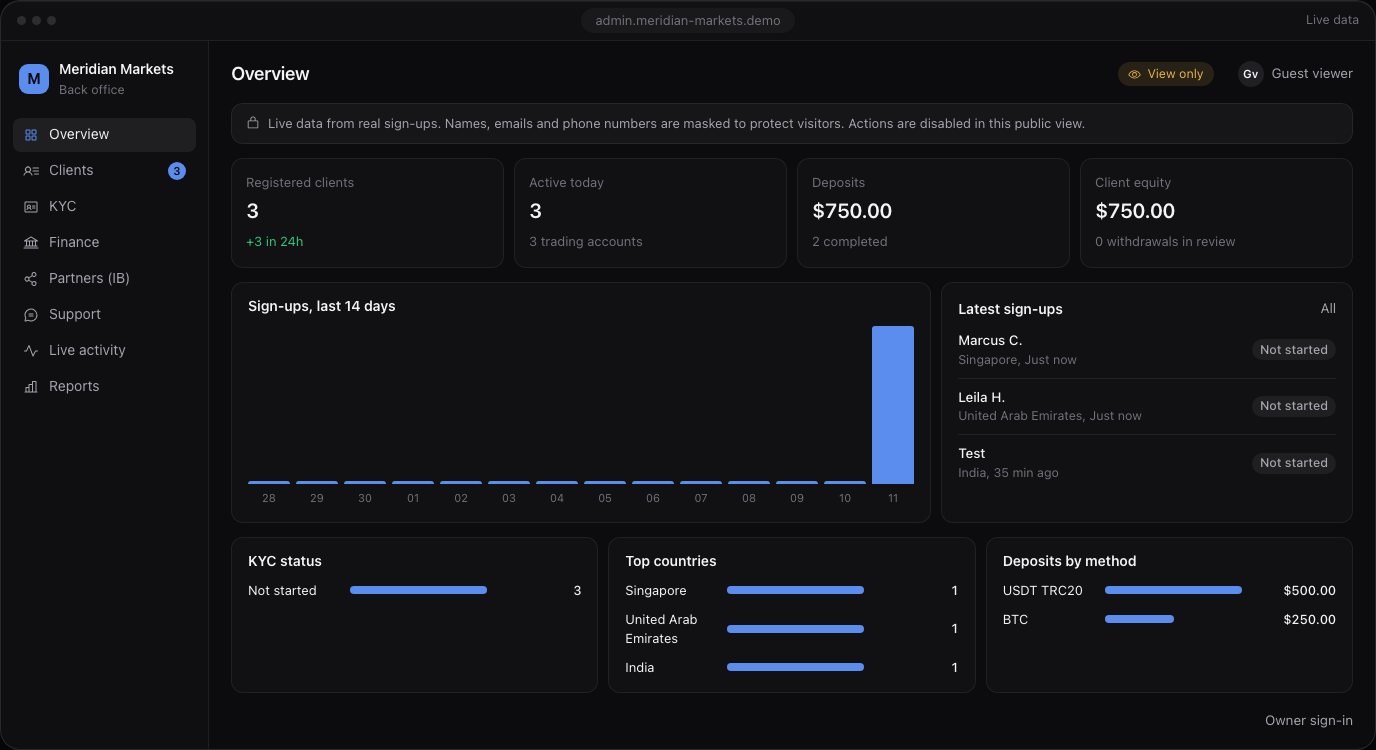The width and height of the screenshot is (1376, 750).
Task: Click the Meridian Markets M logo
Action: click(x=34, y=79)
